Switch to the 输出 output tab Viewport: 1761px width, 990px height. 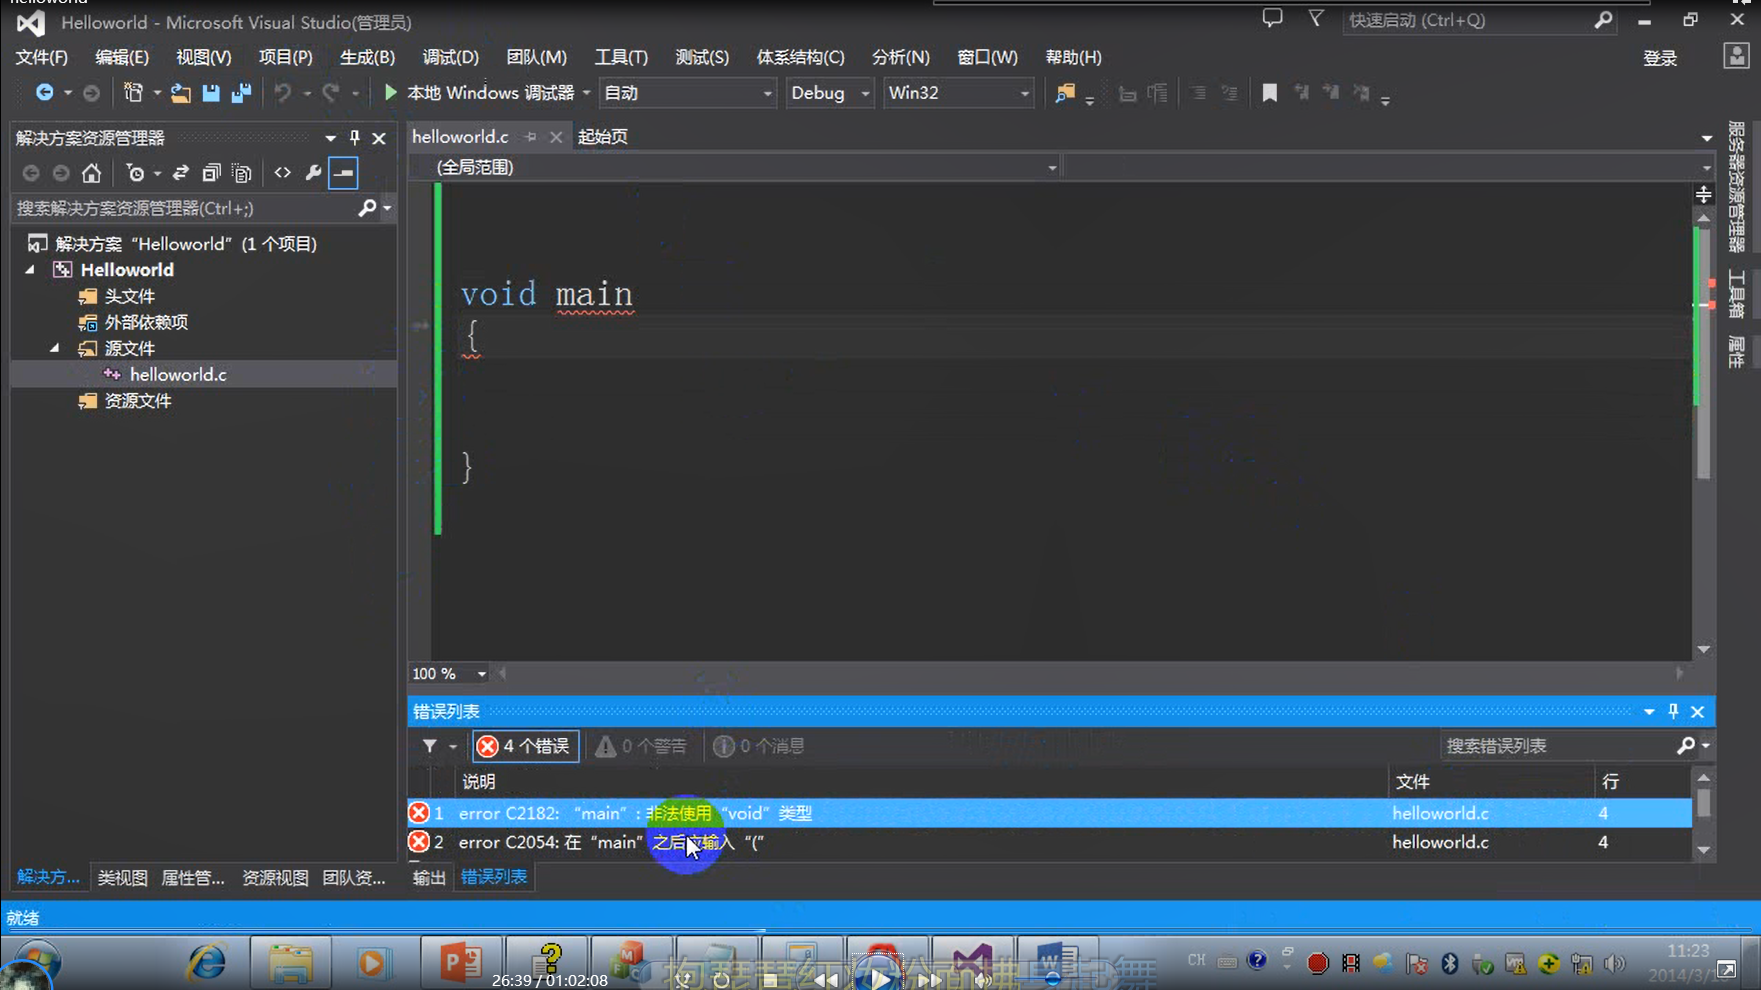point(429,877)
